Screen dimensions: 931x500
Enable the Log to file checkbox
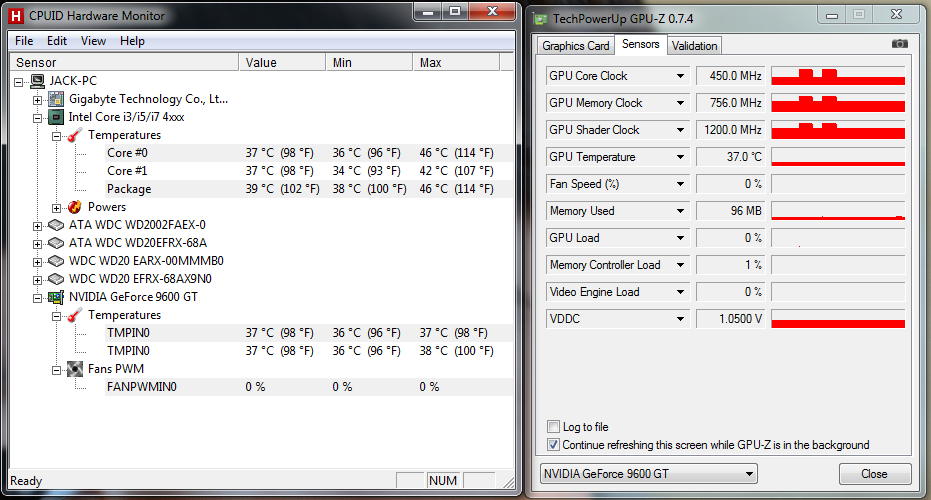click(x=553, y=426)
